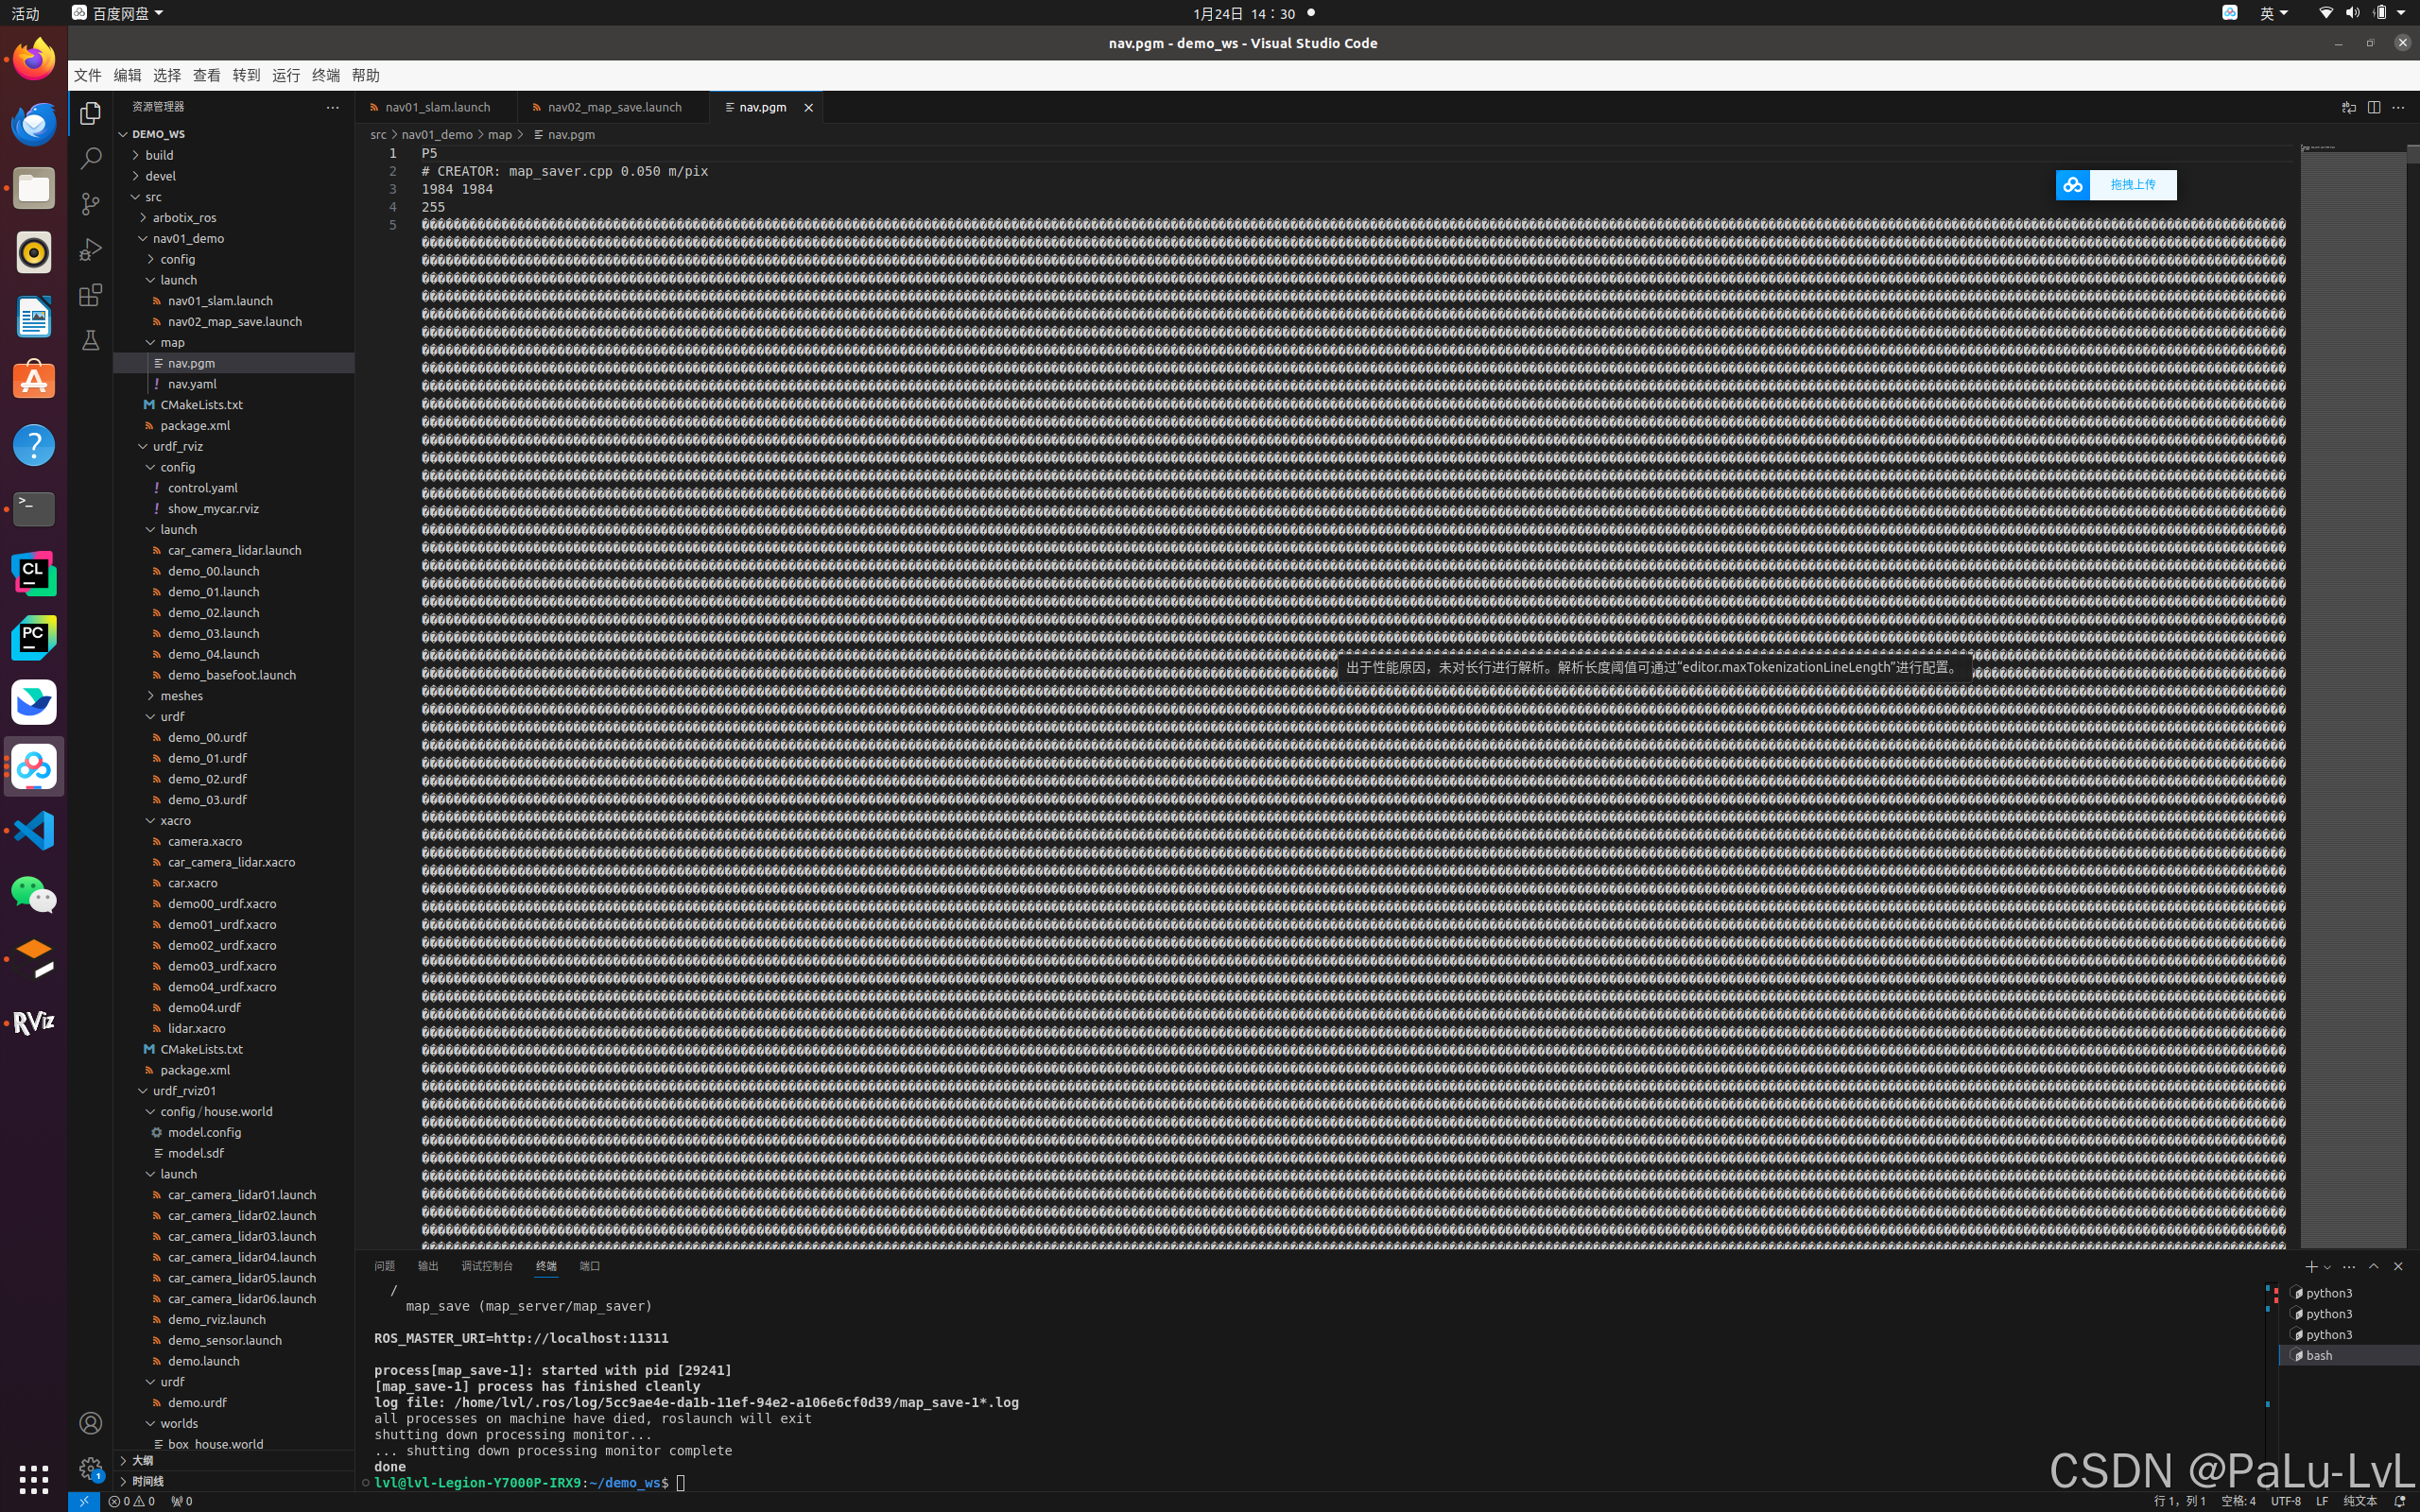
Task: Expand the meshes folder
Action: (x=181, y=696)
